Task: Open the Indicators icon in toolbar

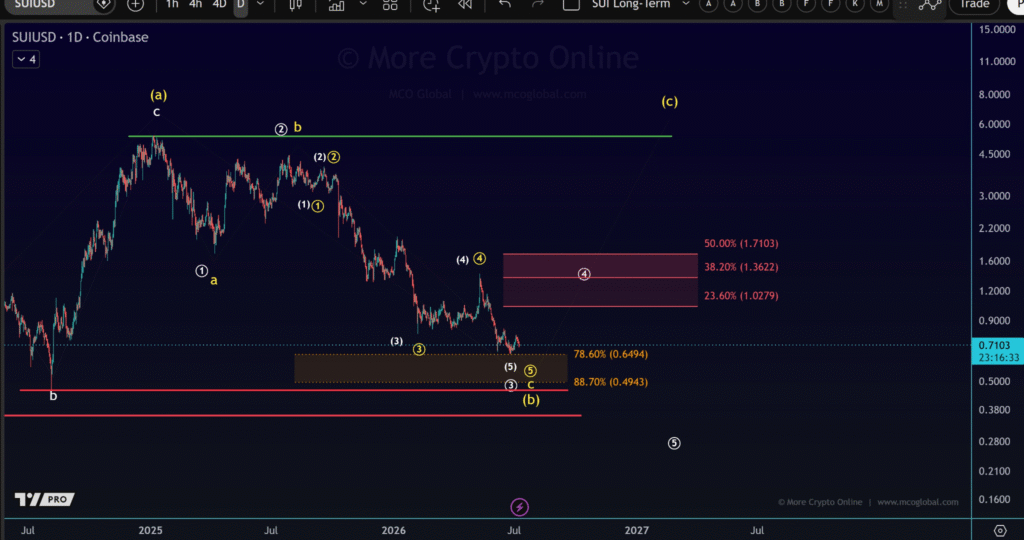Action: coord(336,5)
